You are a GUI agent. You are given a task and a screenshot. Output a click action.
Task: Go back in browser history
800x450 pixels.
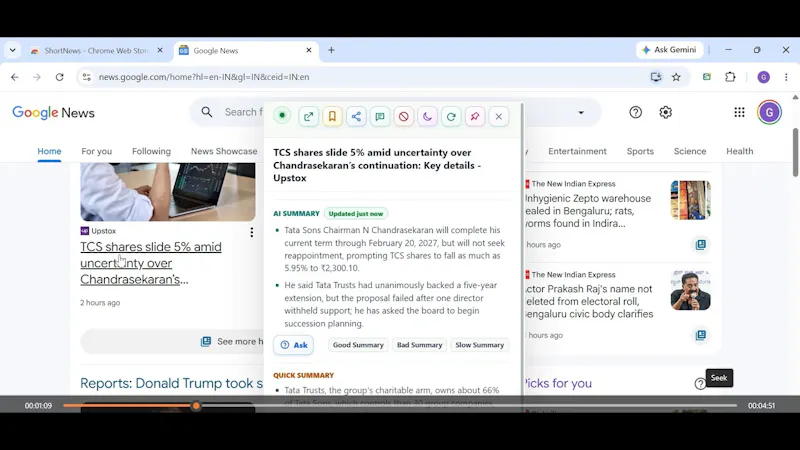15,77
